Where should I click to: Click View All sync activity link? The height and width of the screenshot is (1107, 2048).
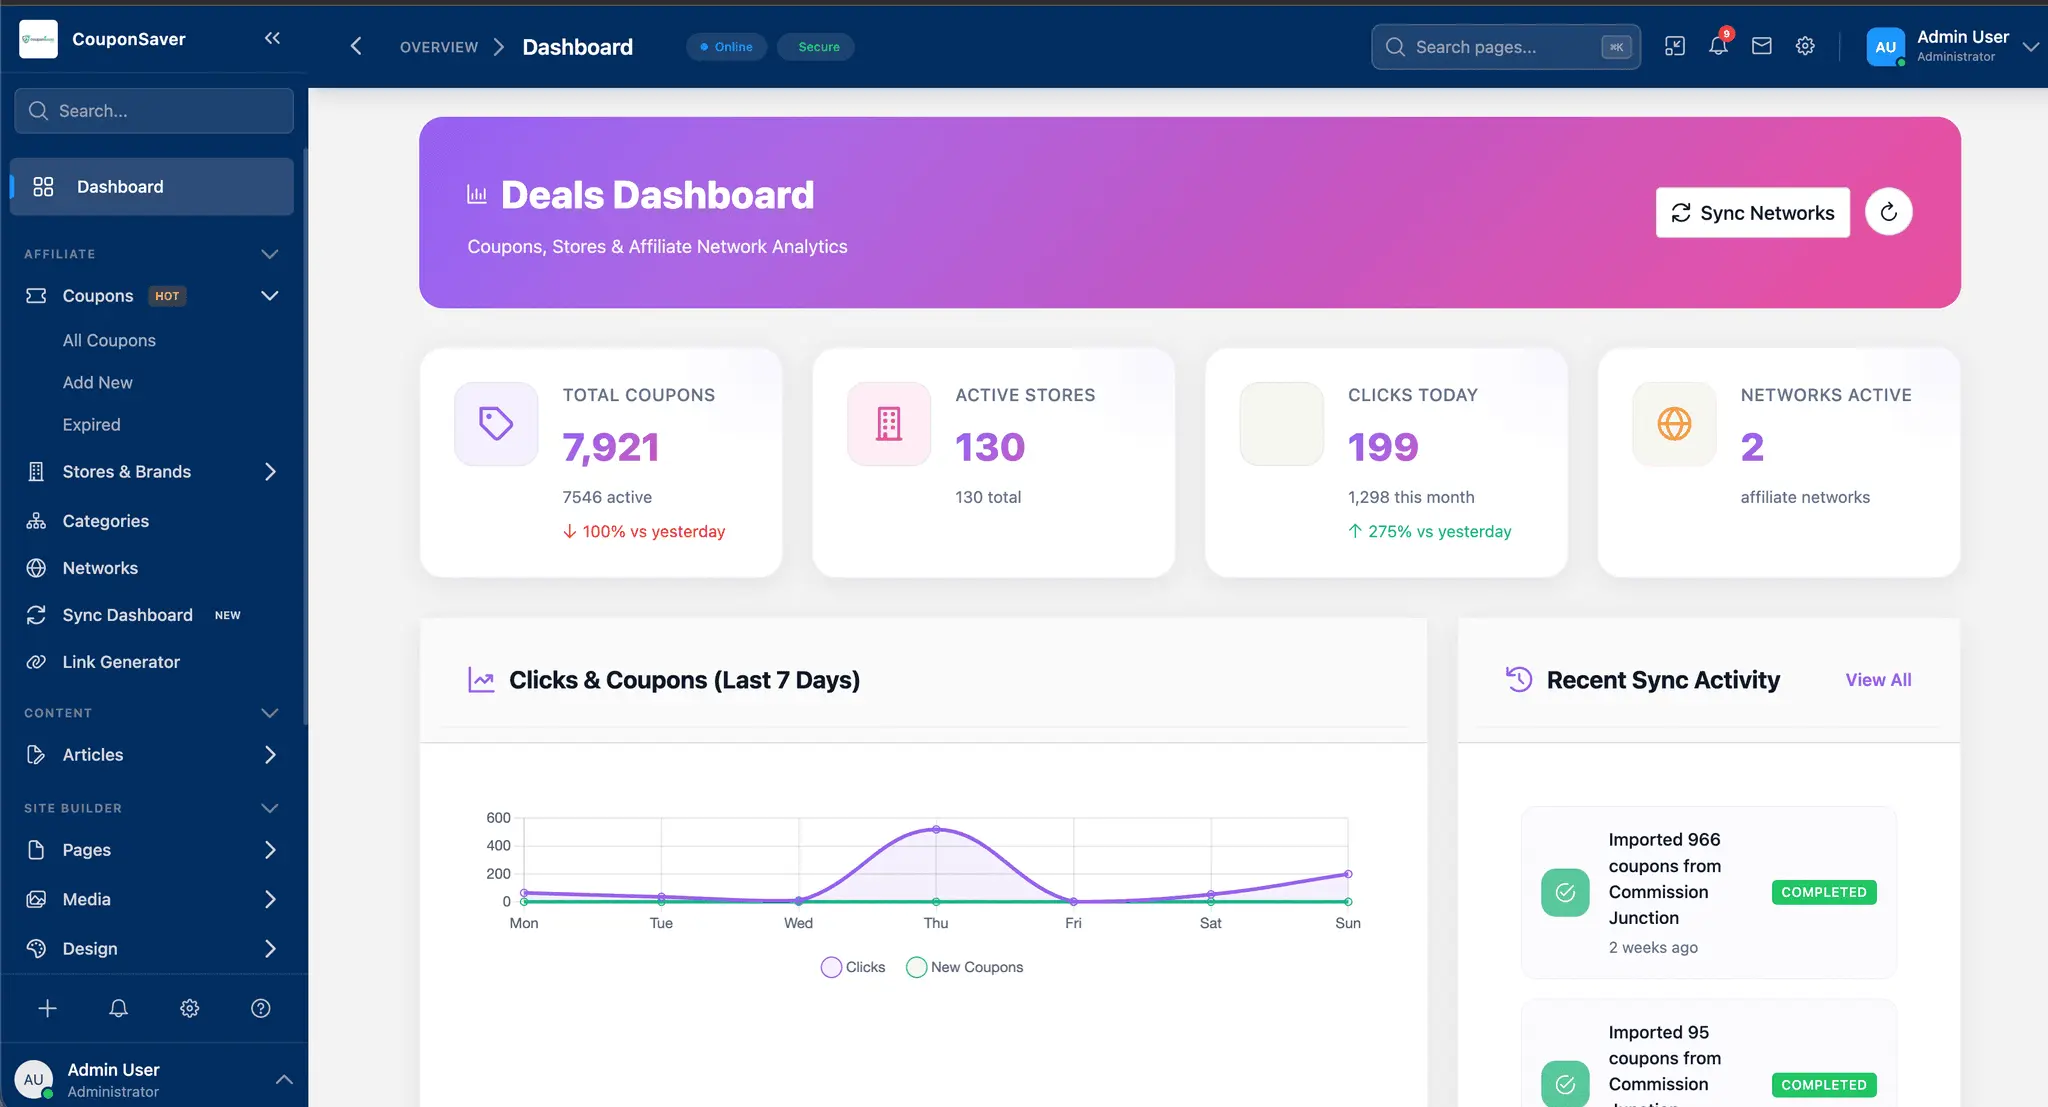tap(1878, 679)
